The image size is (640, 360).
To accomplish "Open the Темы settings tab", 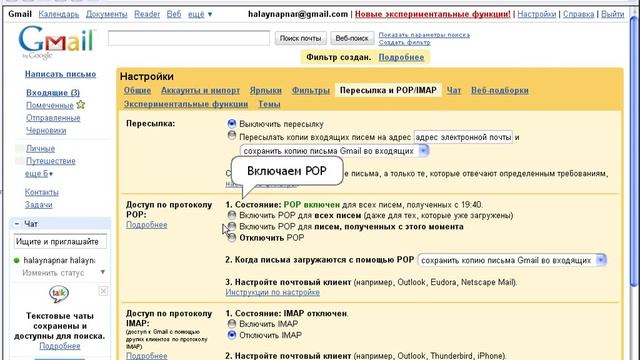I will pos(269,104).
